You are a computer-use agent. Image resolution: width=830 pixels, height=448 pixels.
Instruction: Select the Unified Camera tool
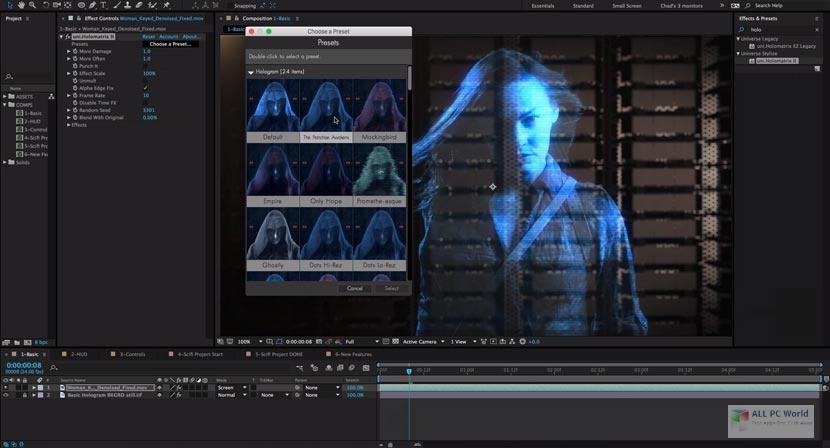pos(57,5)
